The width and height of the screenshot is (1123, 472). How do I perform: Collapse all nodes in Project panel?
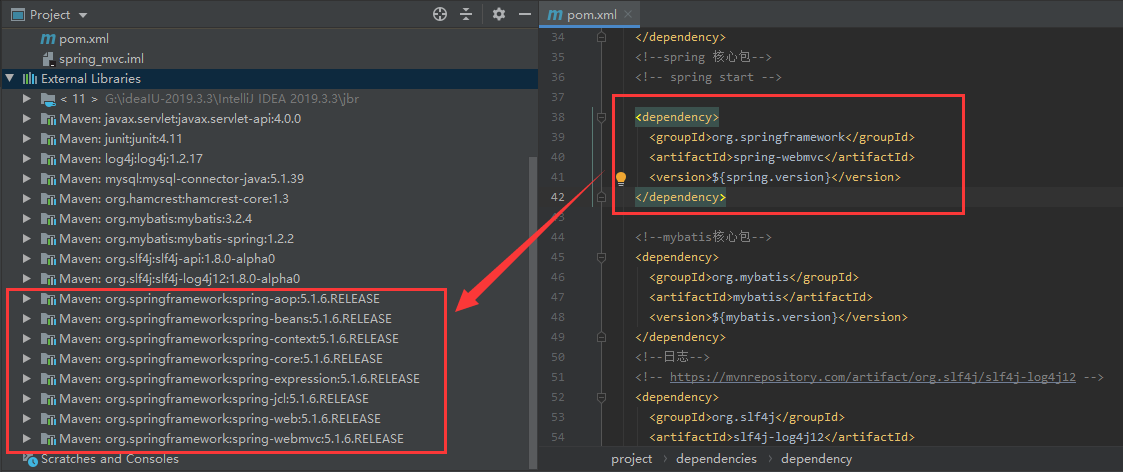click(466, 14)
